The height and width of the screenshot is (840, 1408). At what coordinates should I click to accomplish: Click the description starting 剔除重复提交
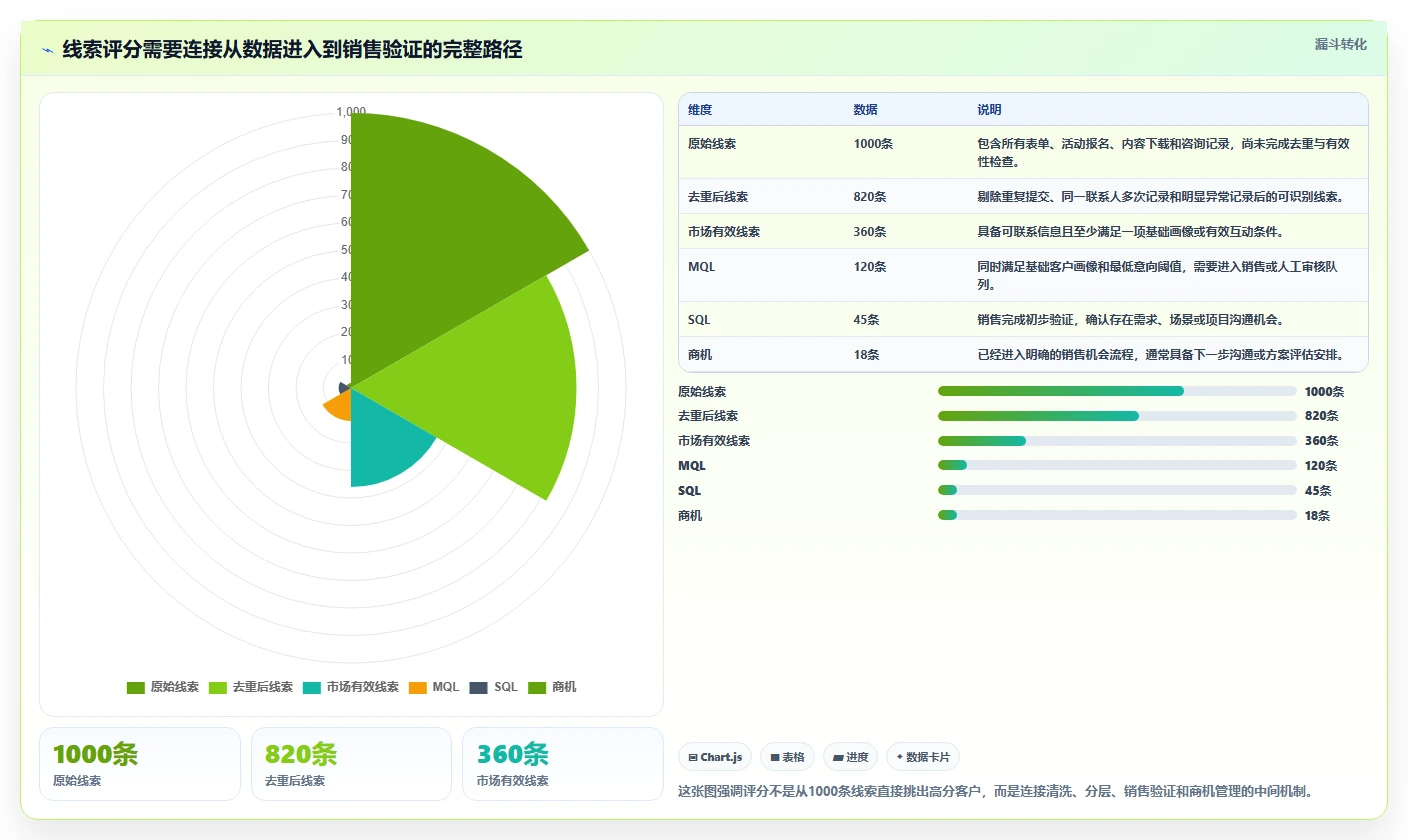click(1160, 197)
